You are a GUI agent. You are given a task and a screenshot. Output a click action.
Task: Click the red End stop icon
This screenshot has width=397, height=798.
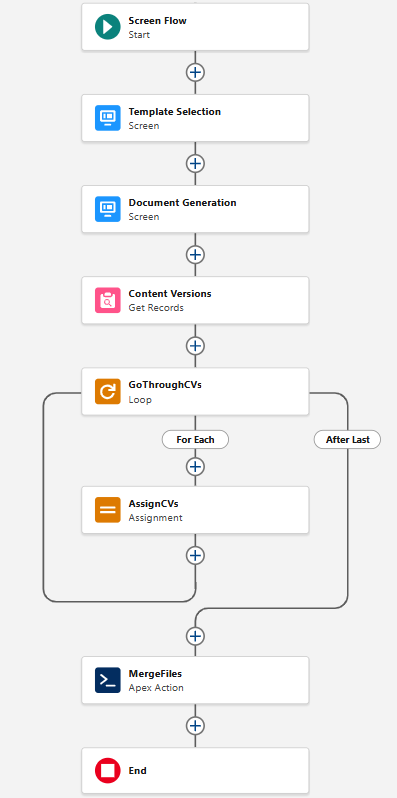[107, 771]
